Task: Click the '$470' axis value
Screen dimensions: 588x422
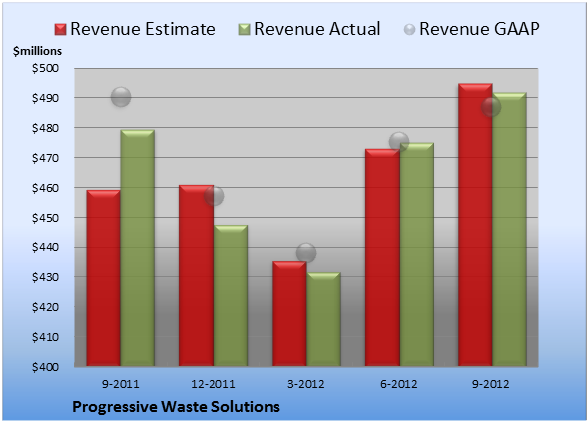Action: point(45,158)
